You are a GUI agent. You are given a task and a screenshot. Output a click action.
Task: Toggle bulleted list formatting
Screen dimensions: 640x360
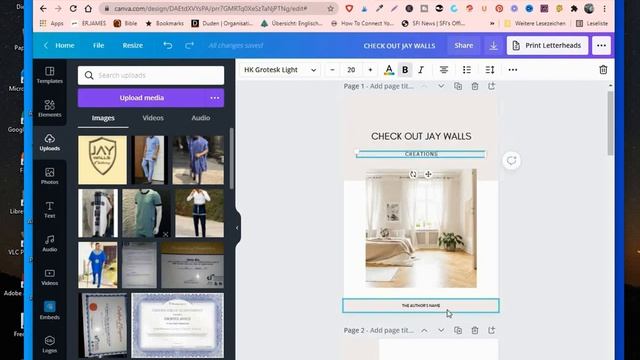point(467,70)
